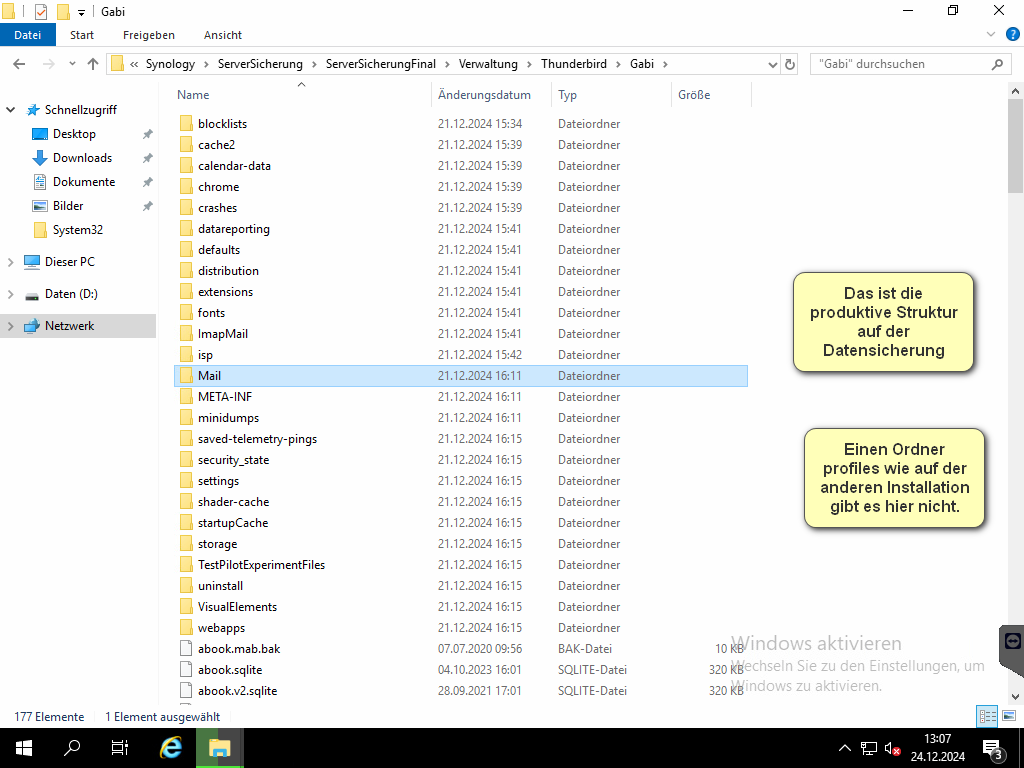Switch to details view layout
Viewport: 1024px width, 768px height.
[987, 716]
